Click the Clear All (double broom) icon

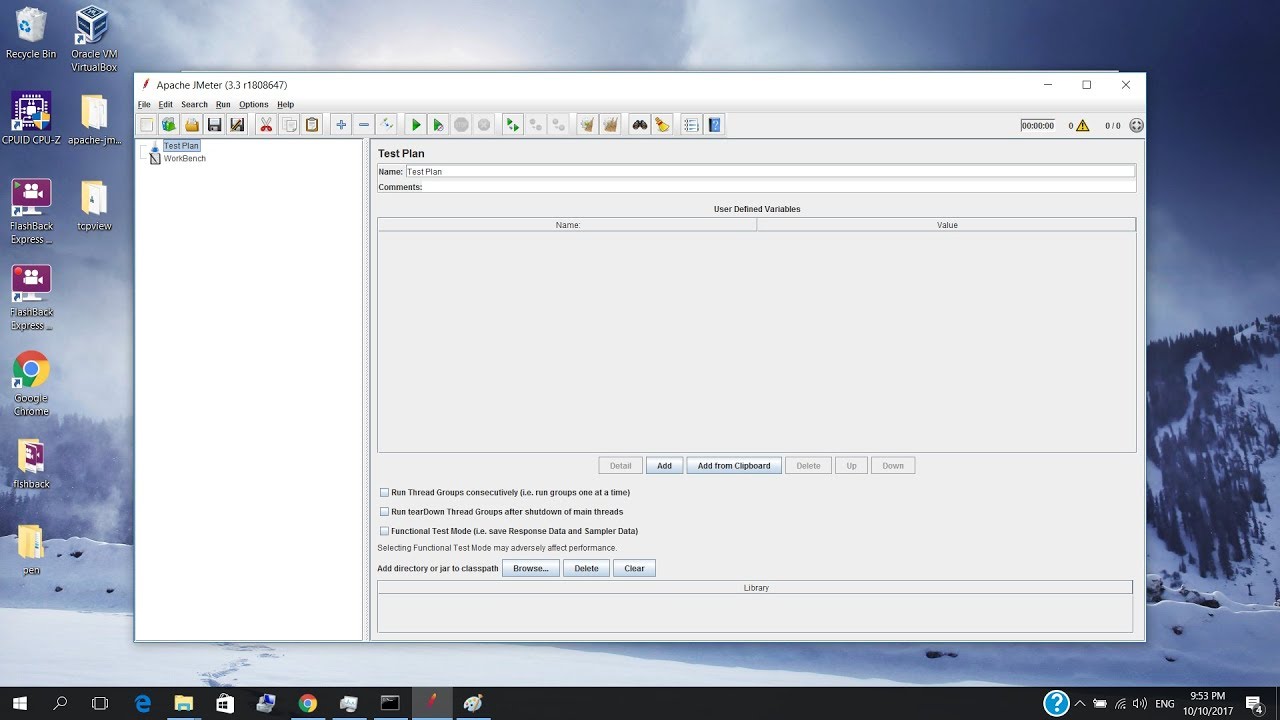[x=611, y=125]
